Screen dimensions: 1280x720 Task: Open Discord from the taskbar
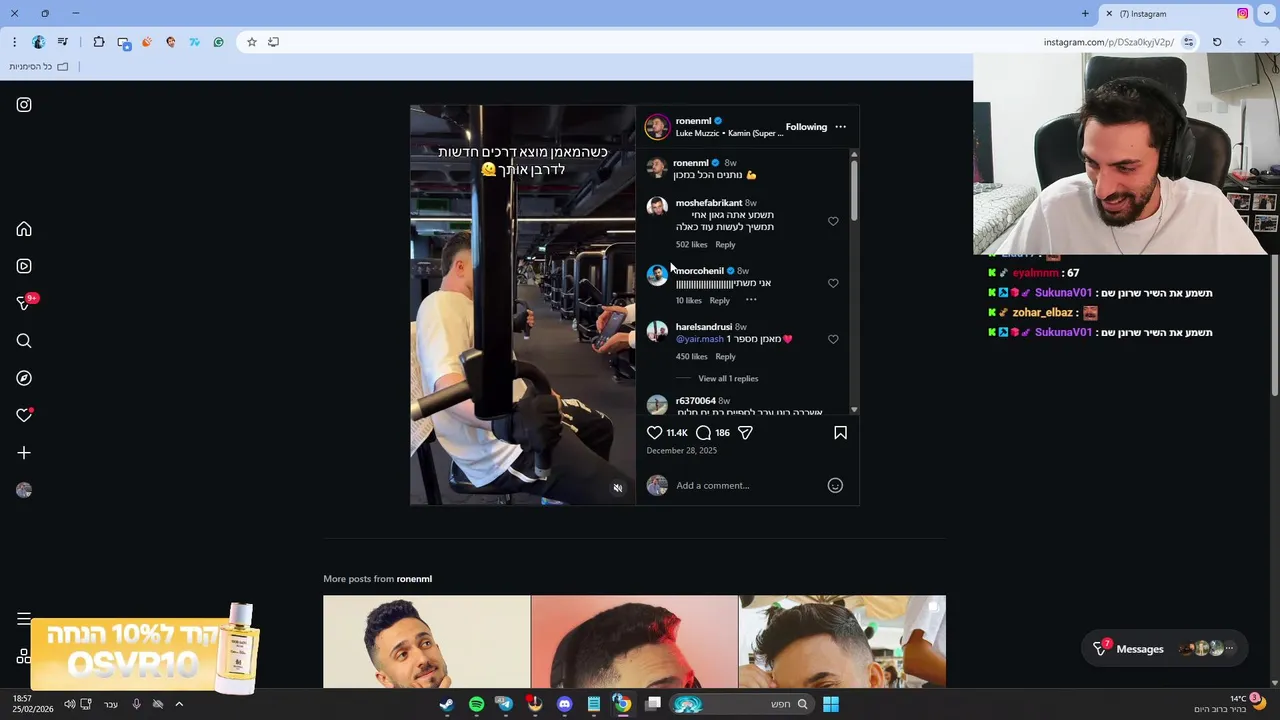tap(564, 704)
